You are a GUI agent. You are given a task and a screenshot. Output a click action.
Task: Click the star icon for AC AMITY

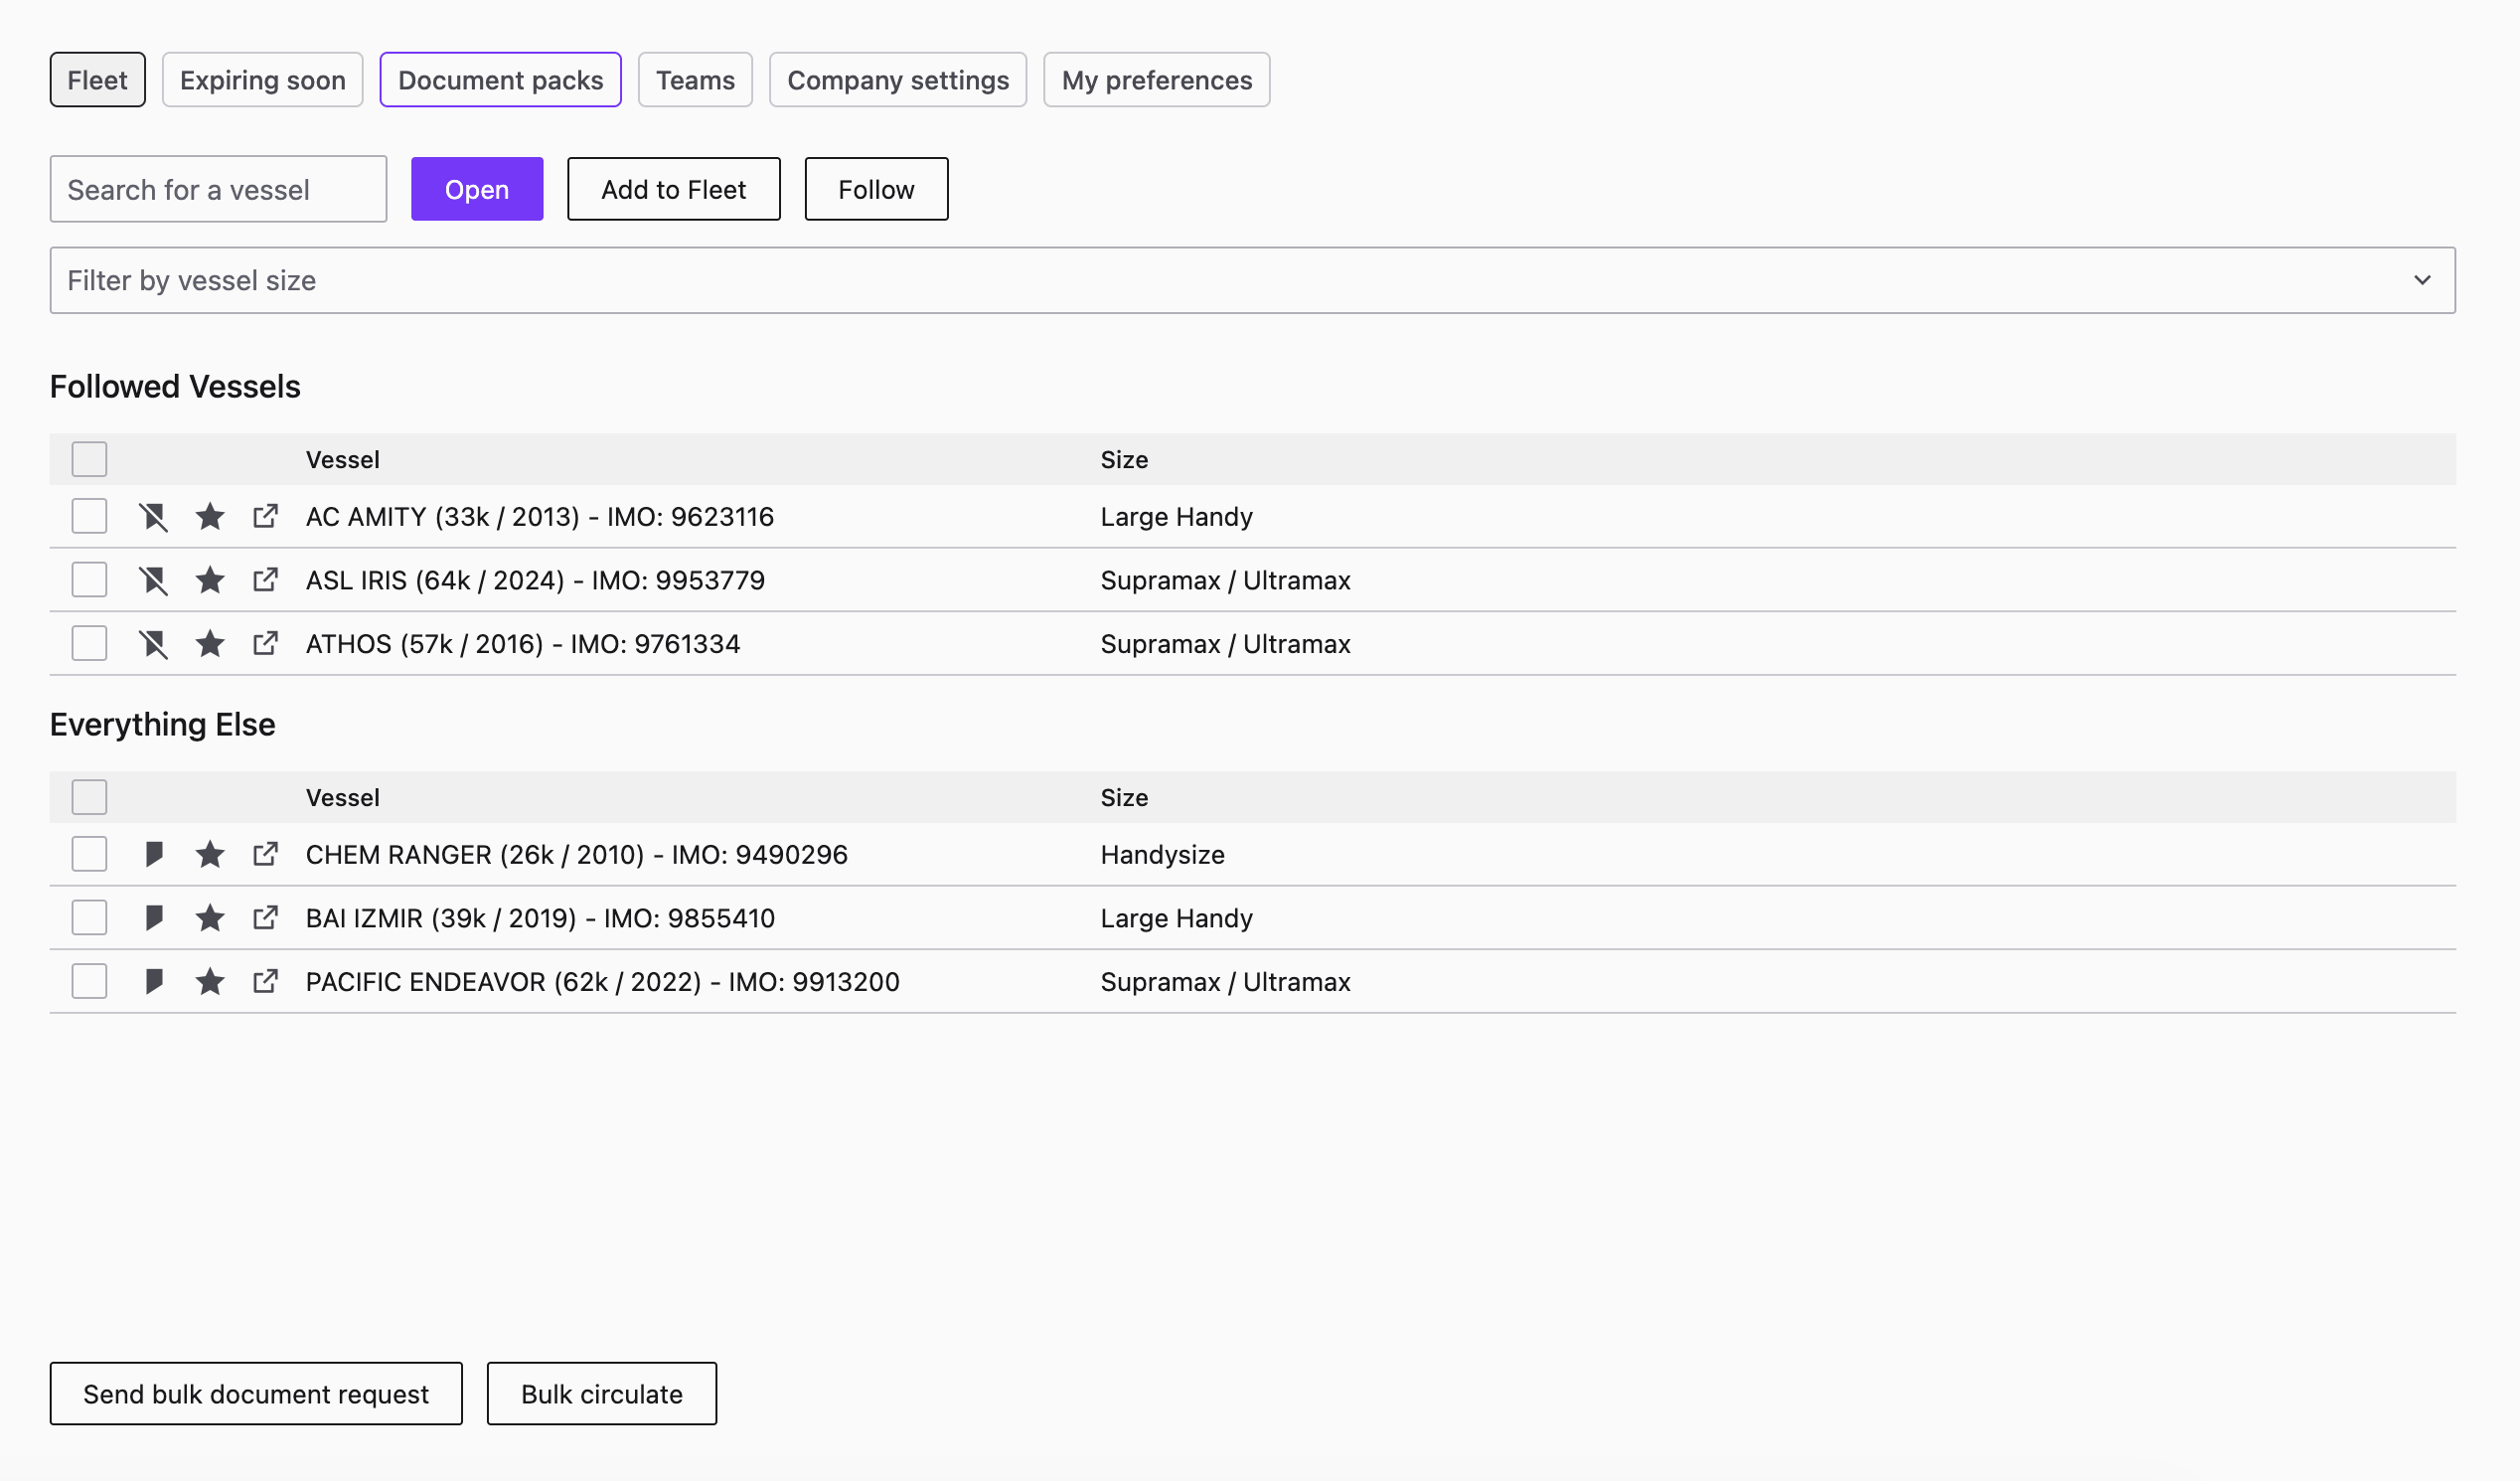point(210,517)
